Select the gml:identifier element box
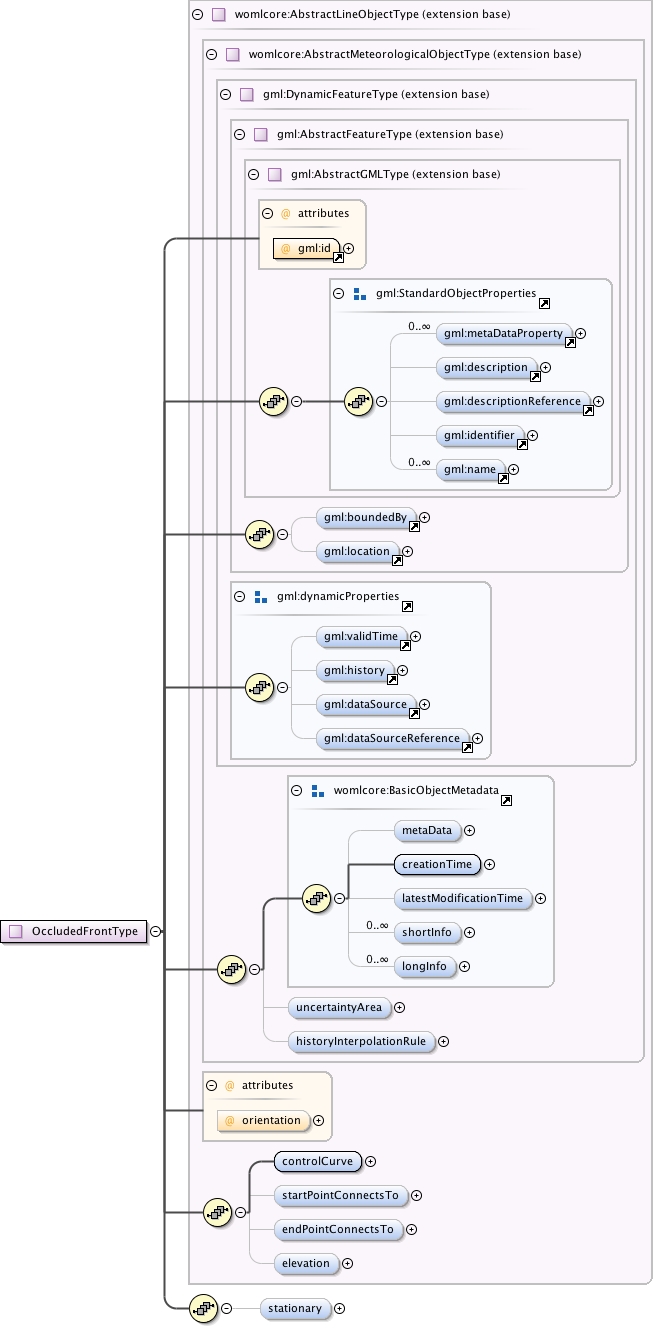 coord(479,435)
